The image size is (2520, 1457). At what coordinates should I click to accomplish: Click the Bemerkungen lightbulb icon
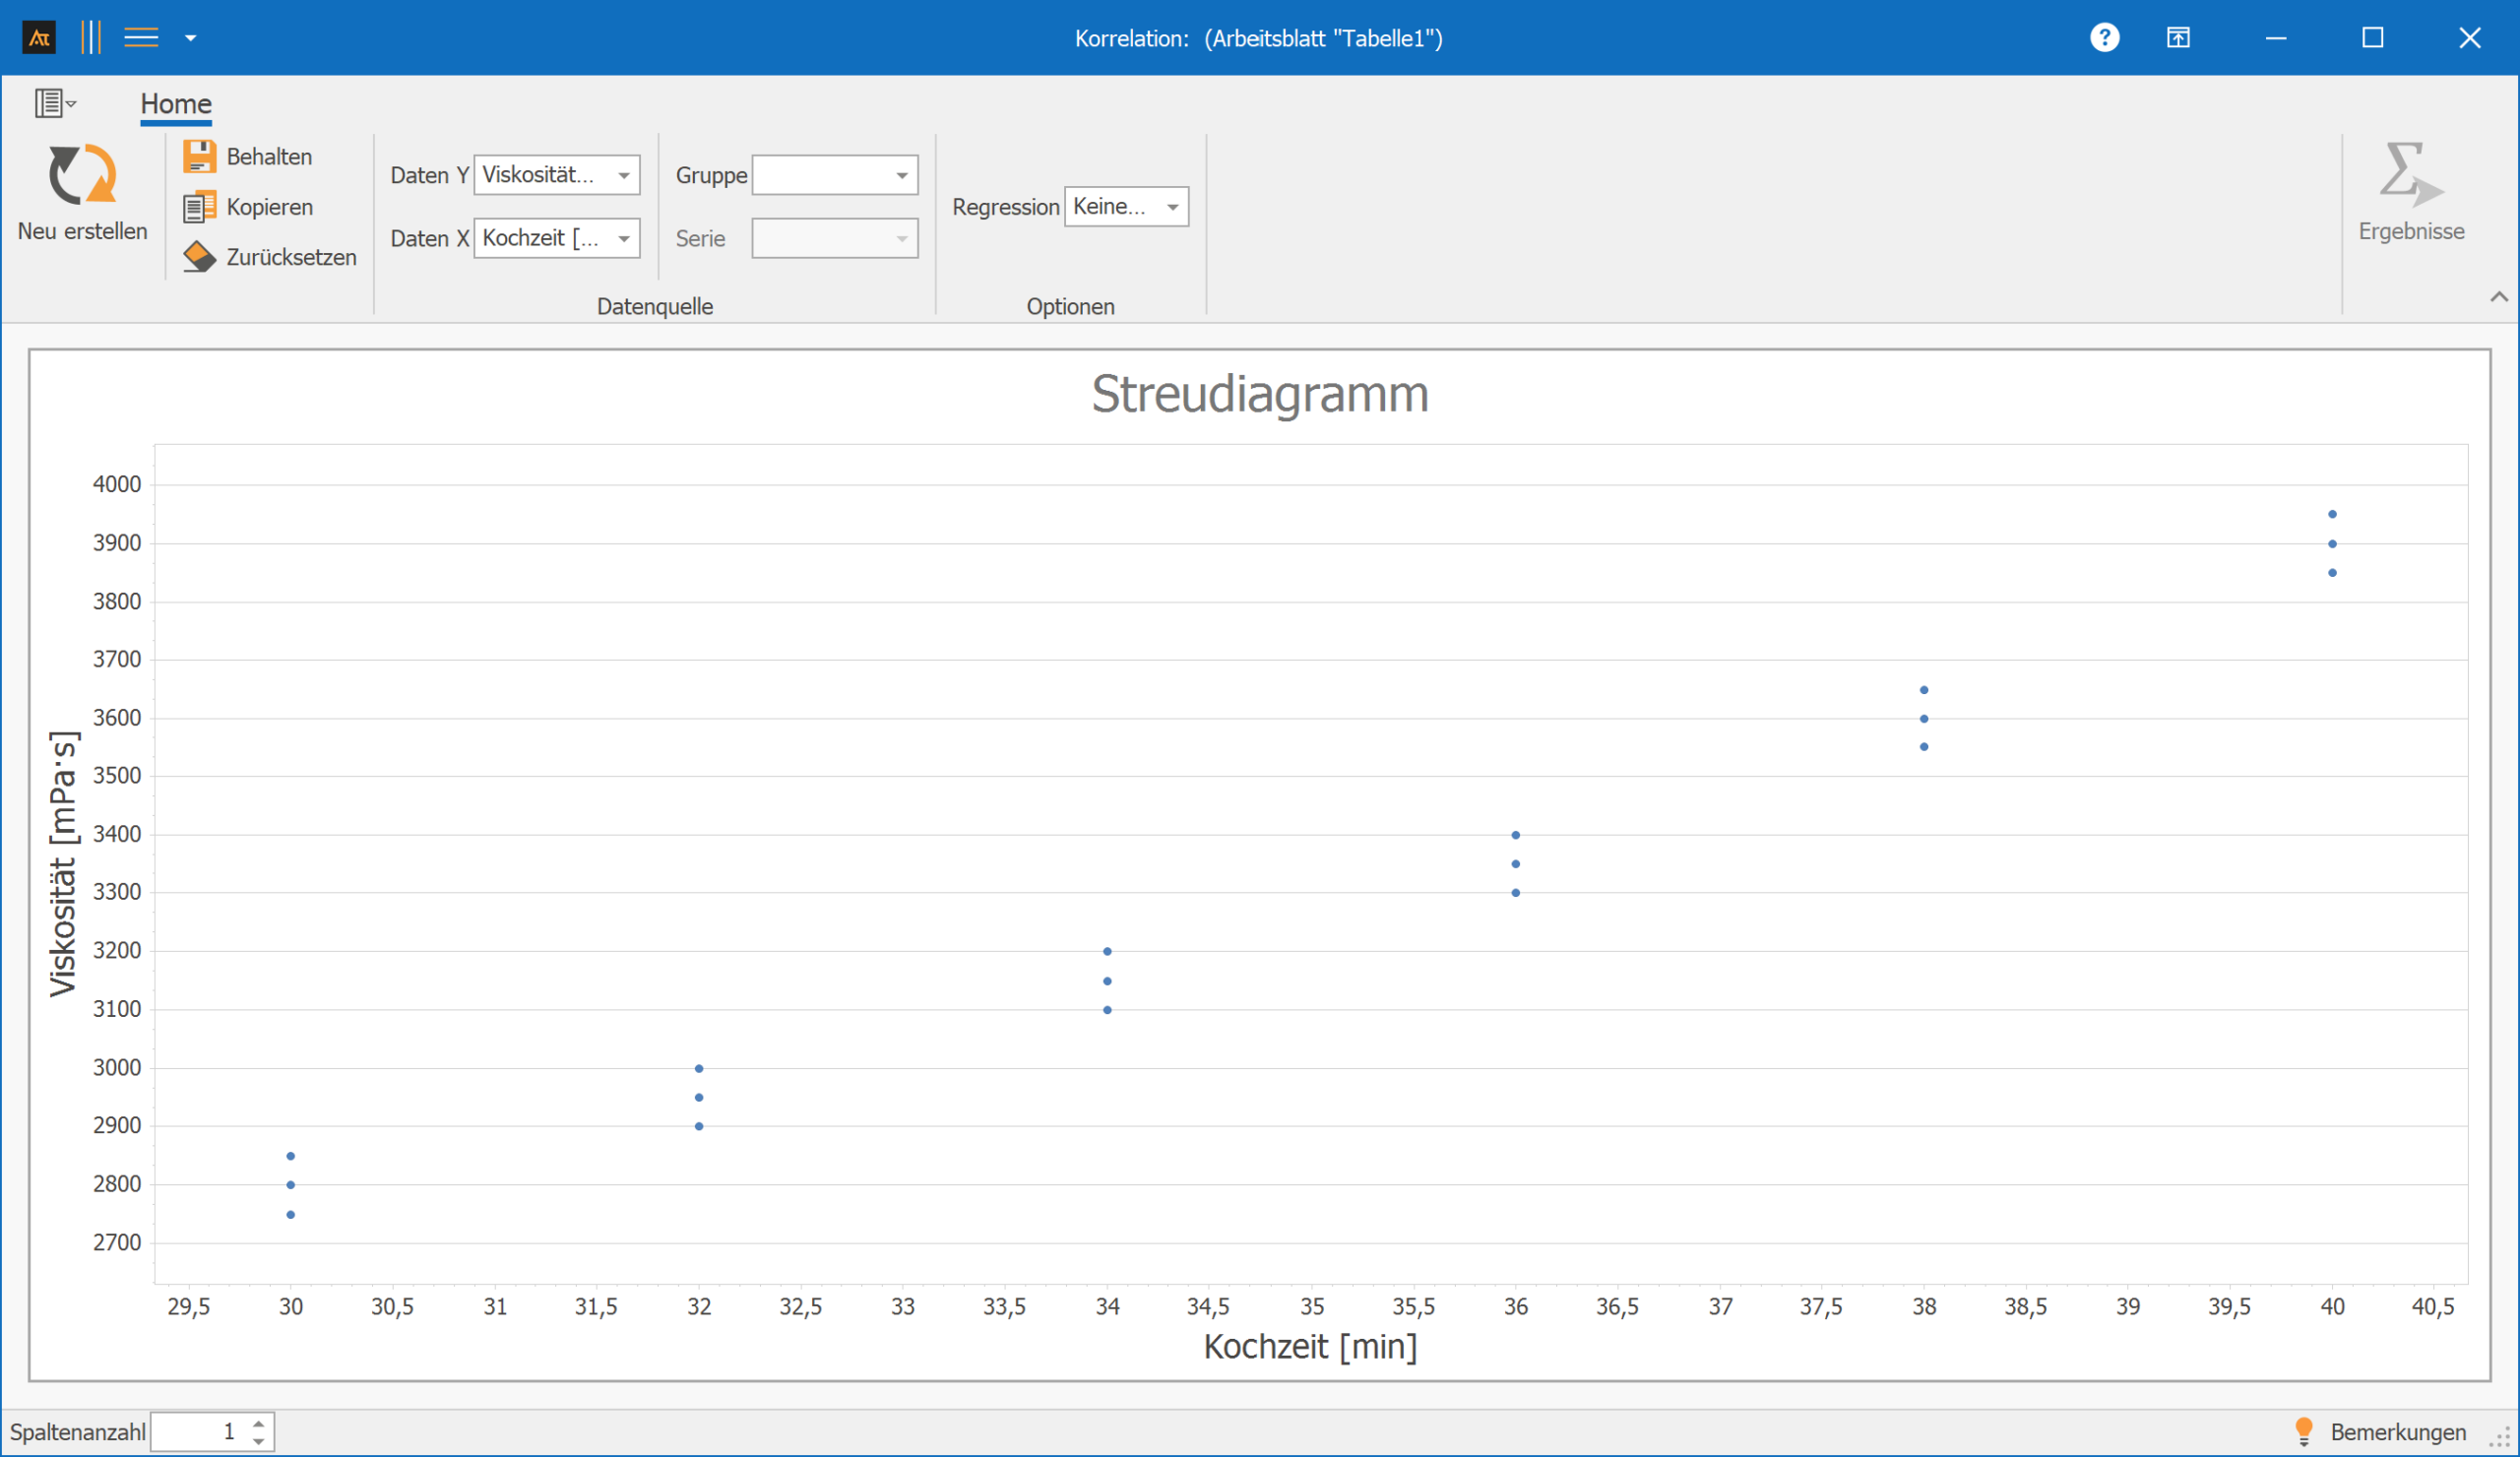2303,1431
